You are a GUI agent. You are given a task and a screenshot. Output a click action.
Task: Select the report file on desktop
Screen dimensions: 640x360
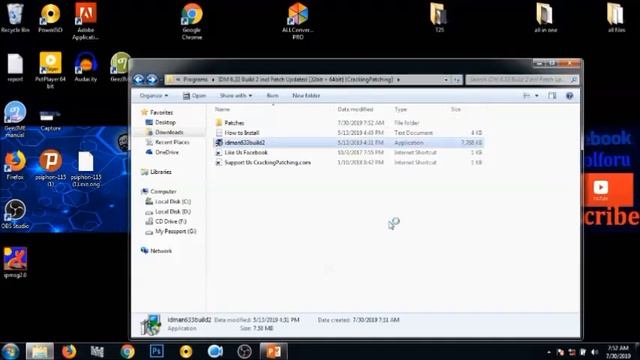click(x=15, y=67)
